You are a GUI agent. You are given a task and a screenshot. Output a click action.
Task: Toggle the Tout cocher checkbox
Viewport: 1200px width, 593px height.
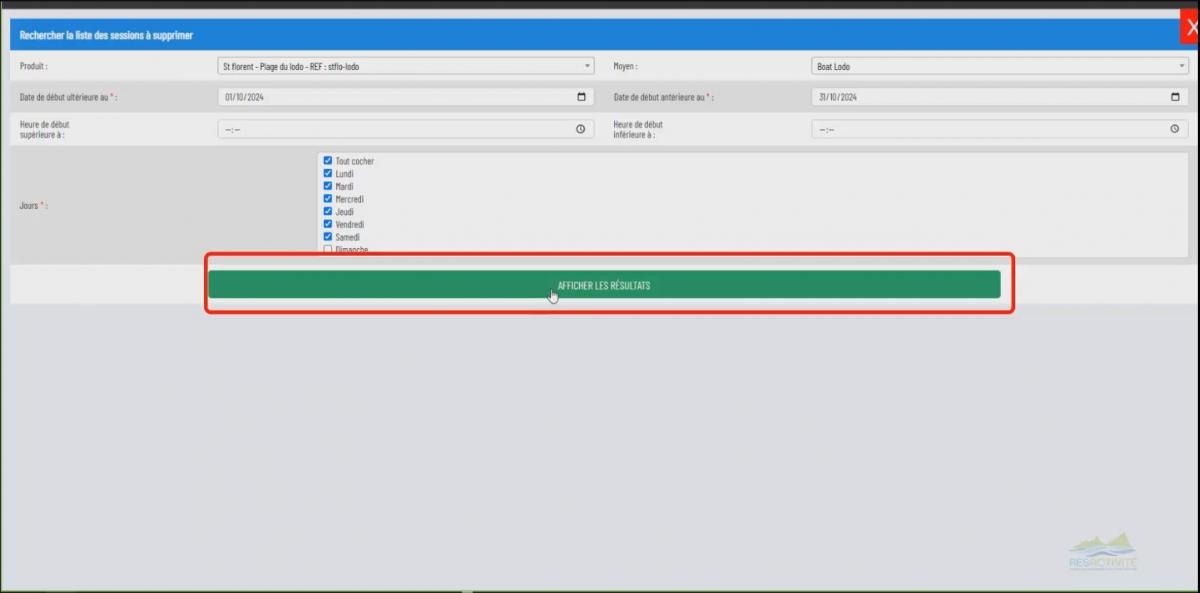click(x=328, y=160)
